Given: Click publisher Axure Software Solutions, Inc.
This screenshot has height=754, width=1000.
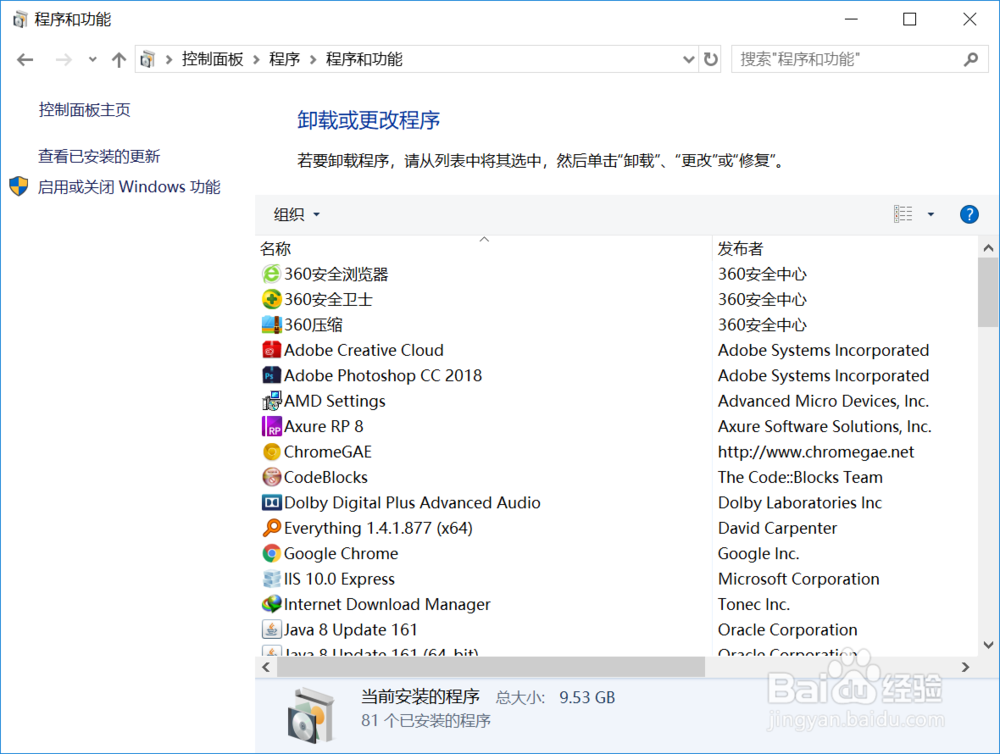Looking at the screenshot, I should pos(825,426).
